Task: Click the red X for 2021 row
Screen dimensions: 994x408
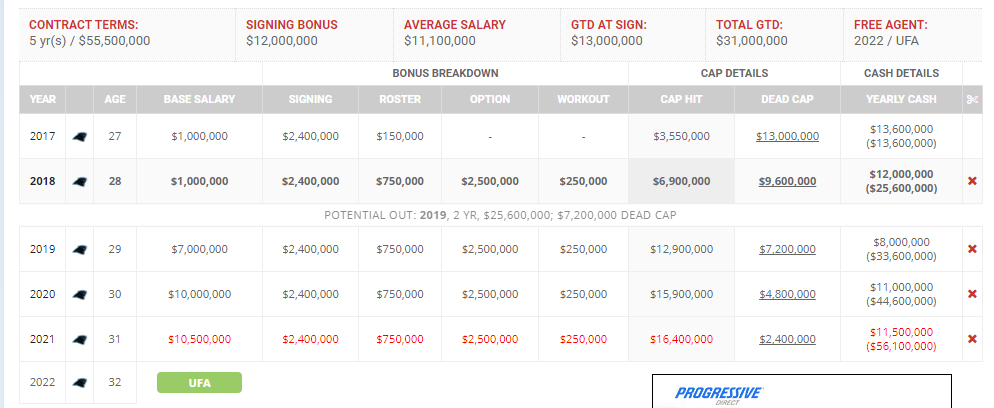Action: [972, 339]
